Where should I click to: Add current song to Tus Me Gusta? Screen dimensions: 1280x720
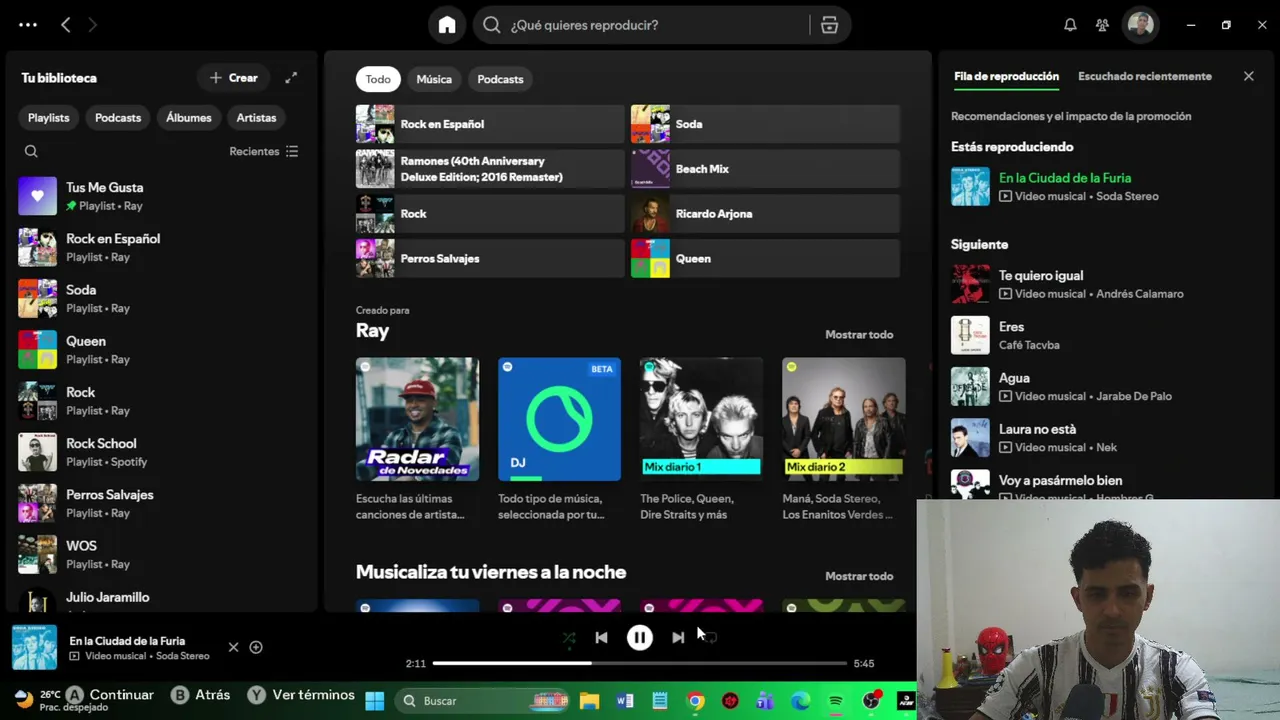point(256,647)
